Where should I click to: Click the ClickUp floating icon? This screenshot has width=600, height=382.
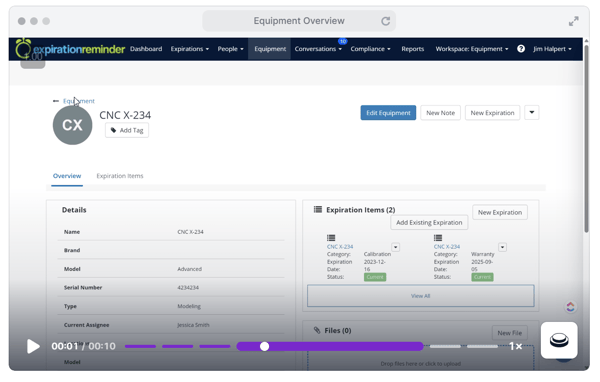click(571, 307)
